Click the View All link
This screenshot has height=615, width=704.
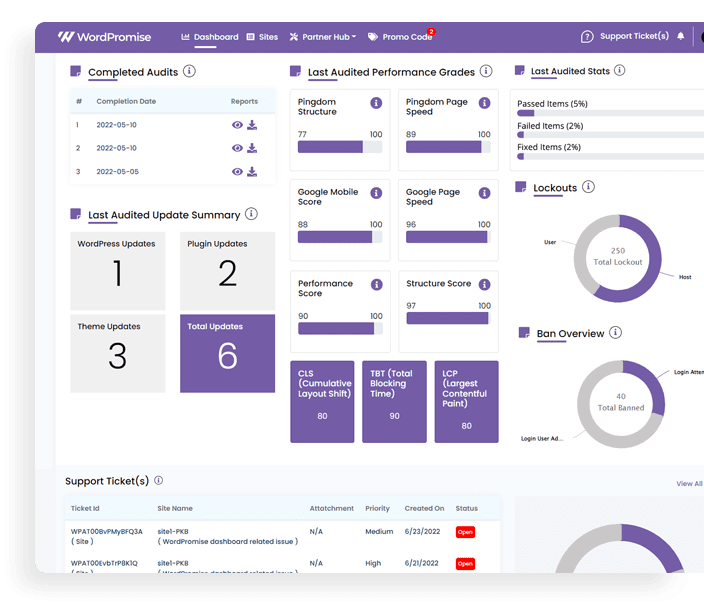pyautogui.click(x=689, y=483)
